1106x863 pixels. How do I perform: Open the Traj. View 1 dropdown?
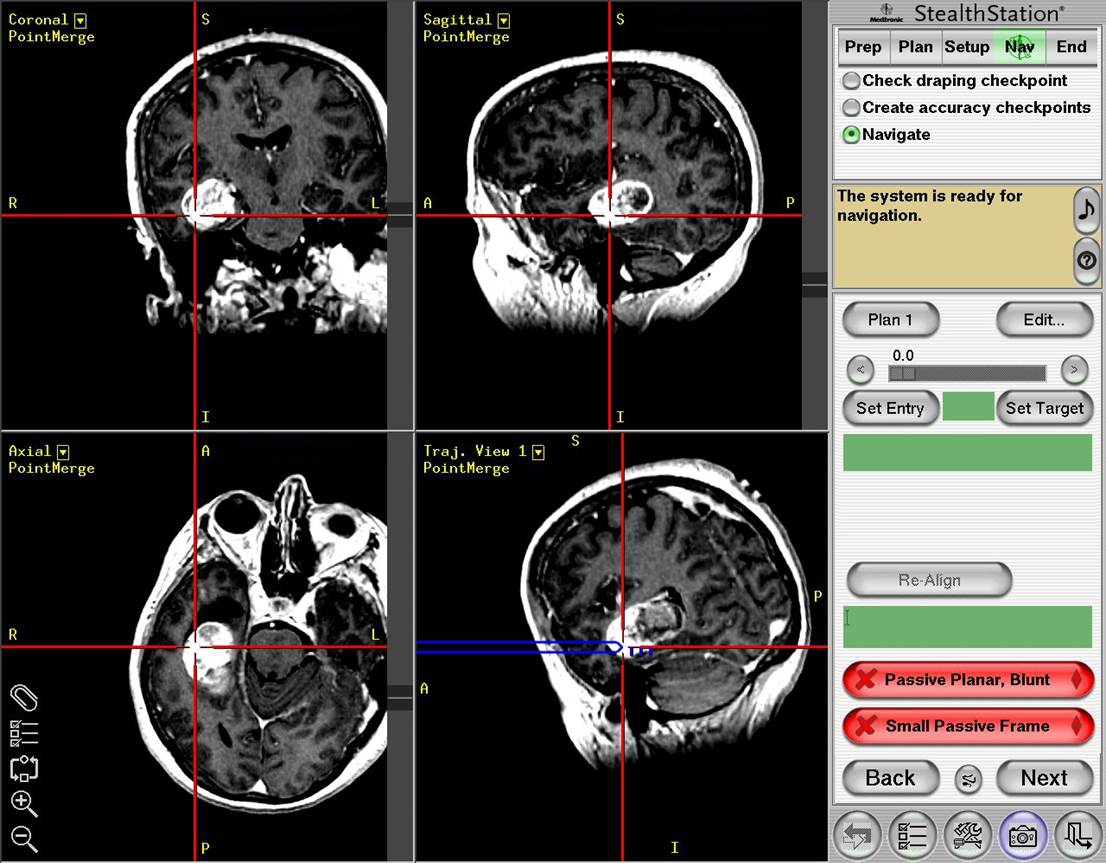point(539,451)
